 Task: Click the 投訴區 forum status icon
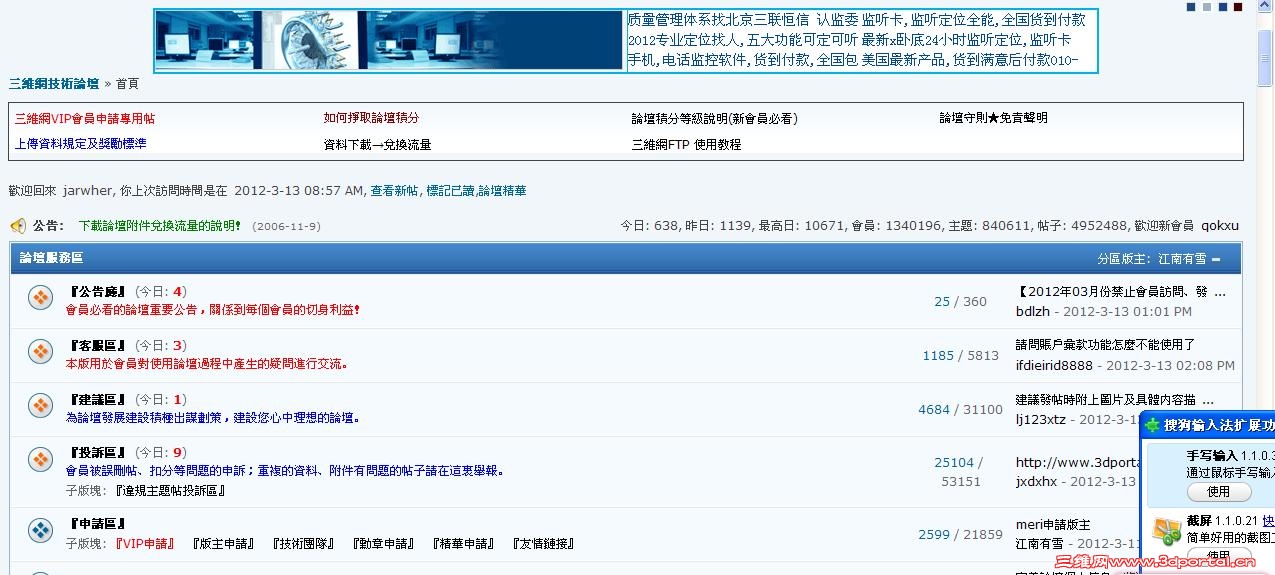click(x=40, y=460)
